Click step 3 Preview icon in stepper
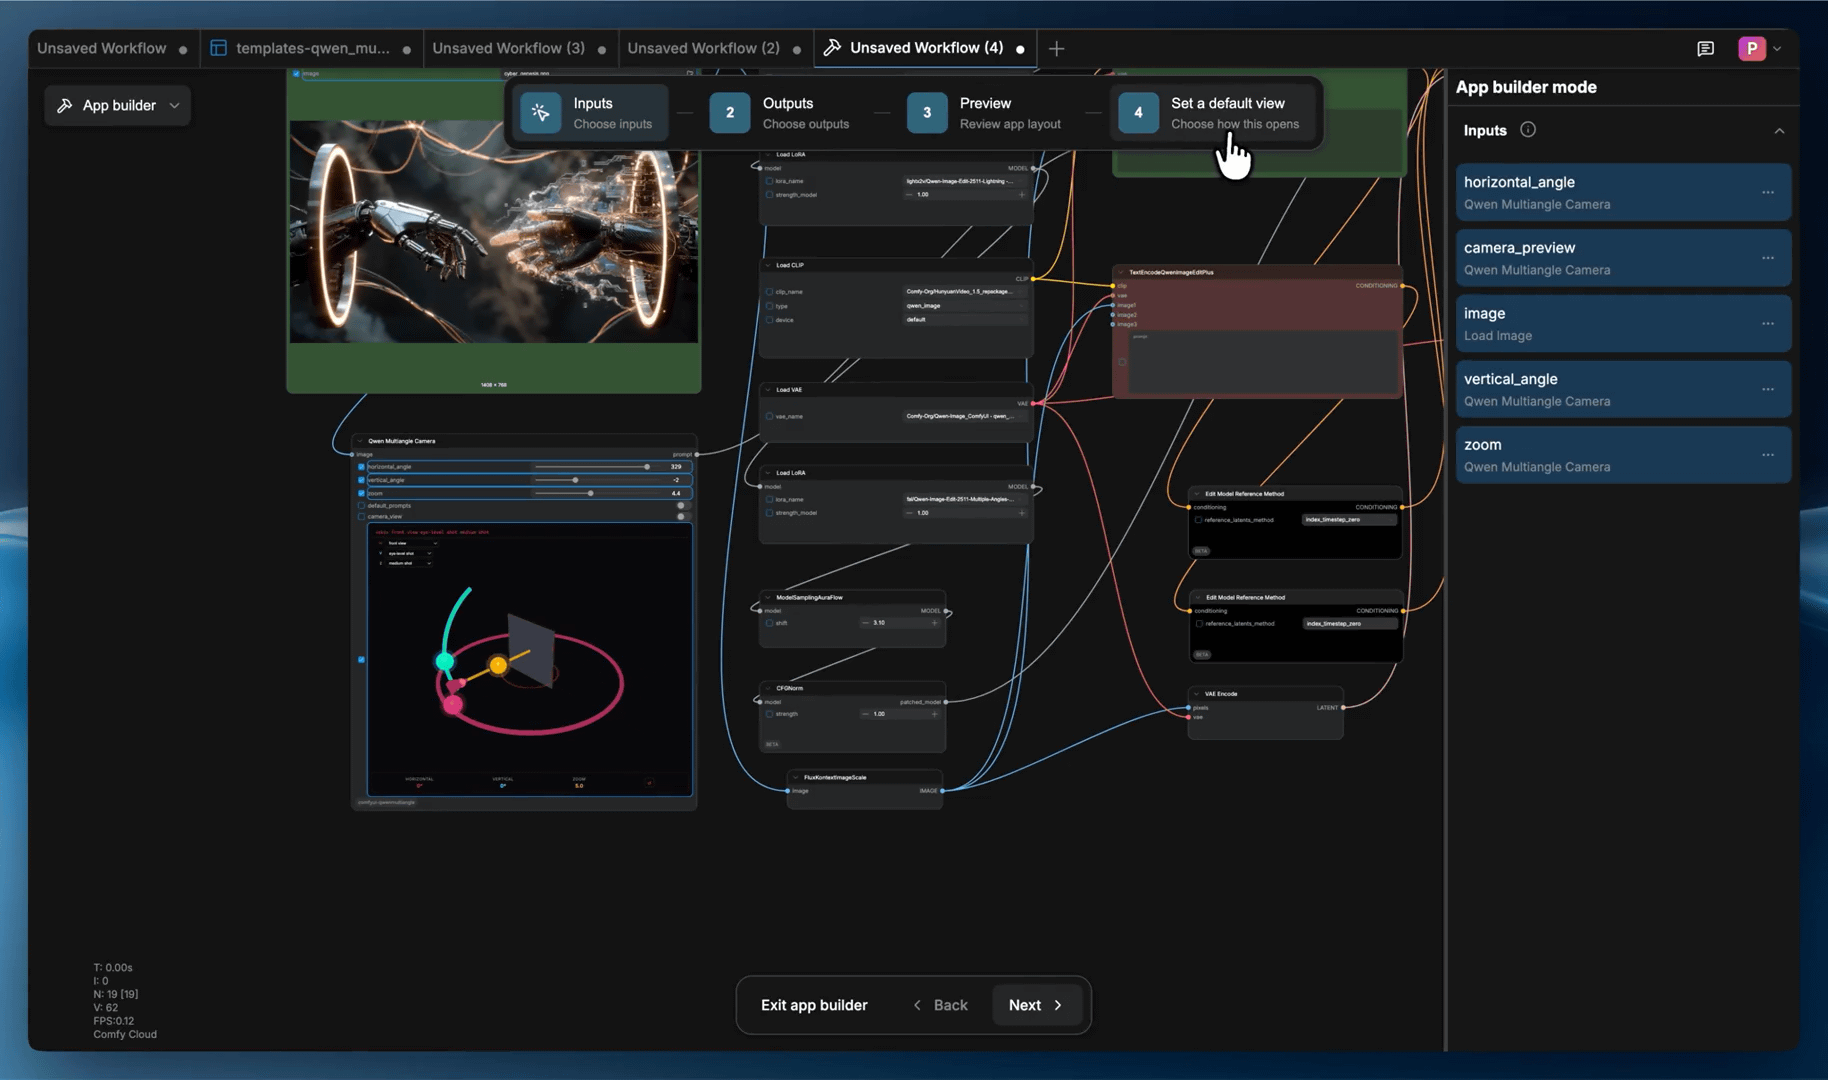Viewport: 1828px width, 1080px height. [x=926, y=112]
